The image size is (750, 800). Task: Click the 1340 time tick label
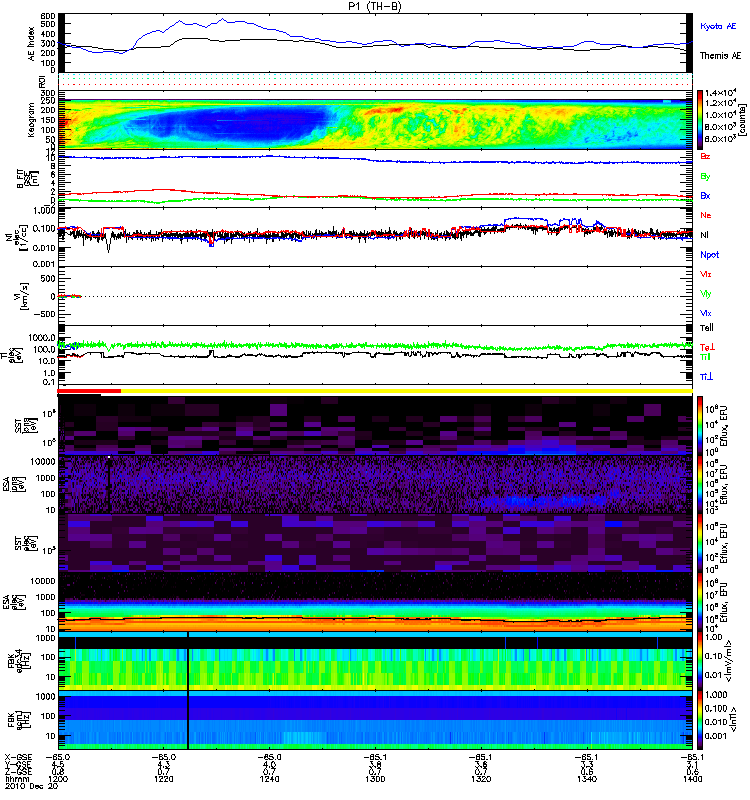click(587, 779)
